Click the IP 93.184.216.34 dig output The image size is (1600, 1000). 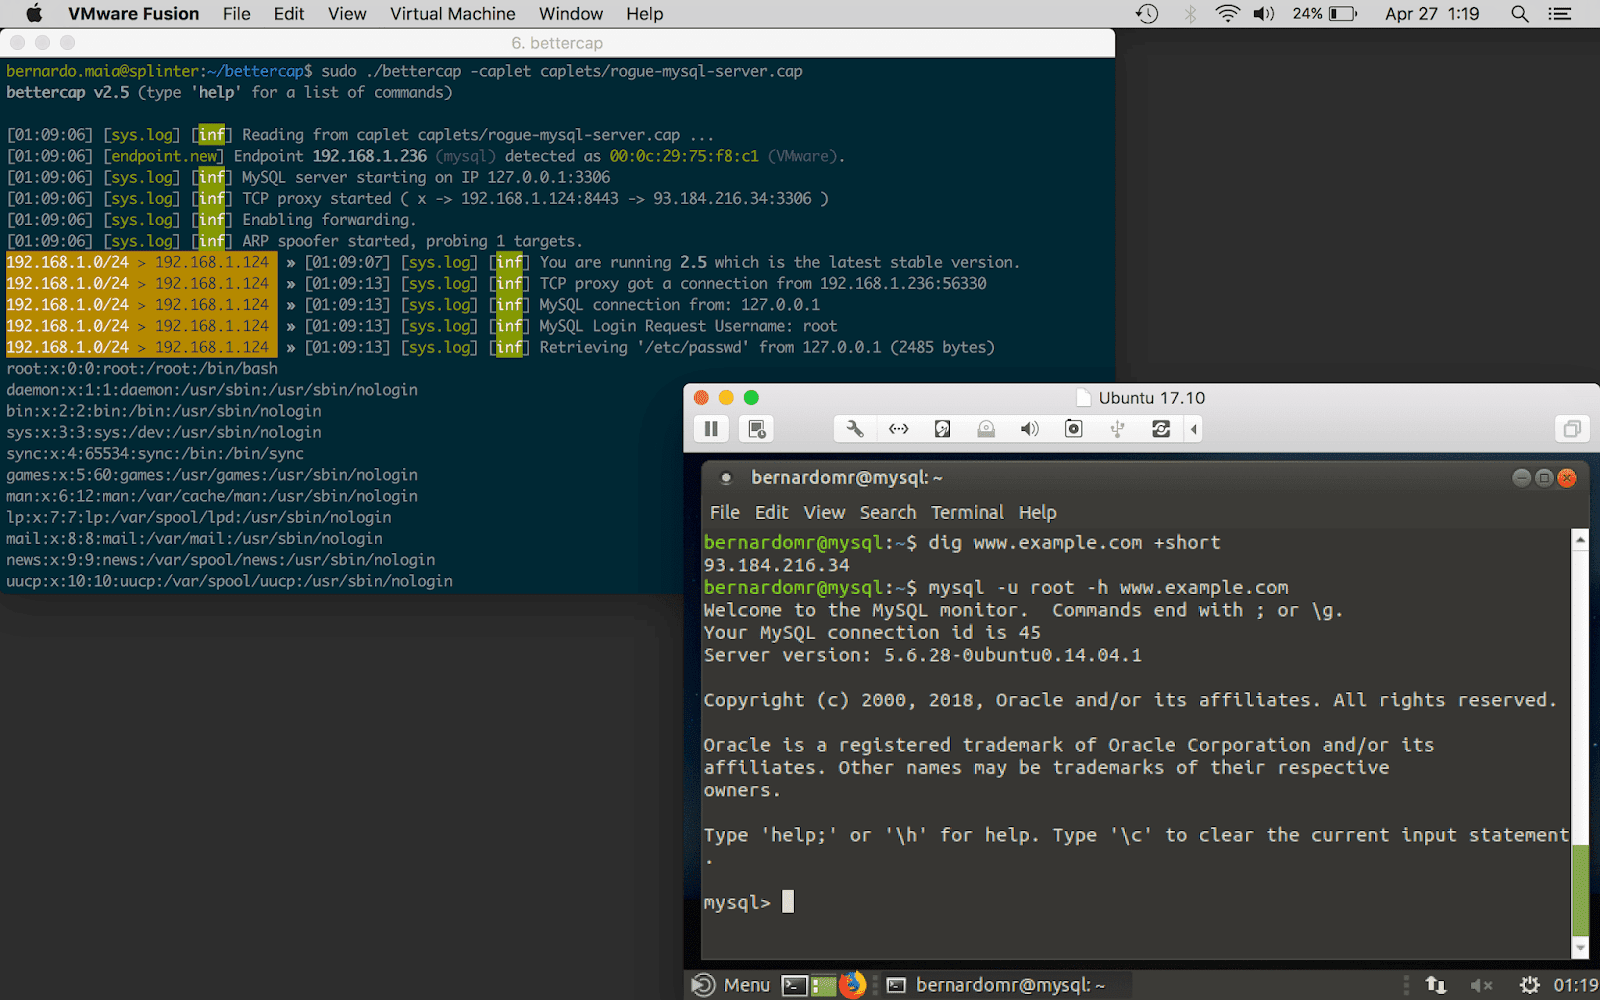tap(776, 565)
